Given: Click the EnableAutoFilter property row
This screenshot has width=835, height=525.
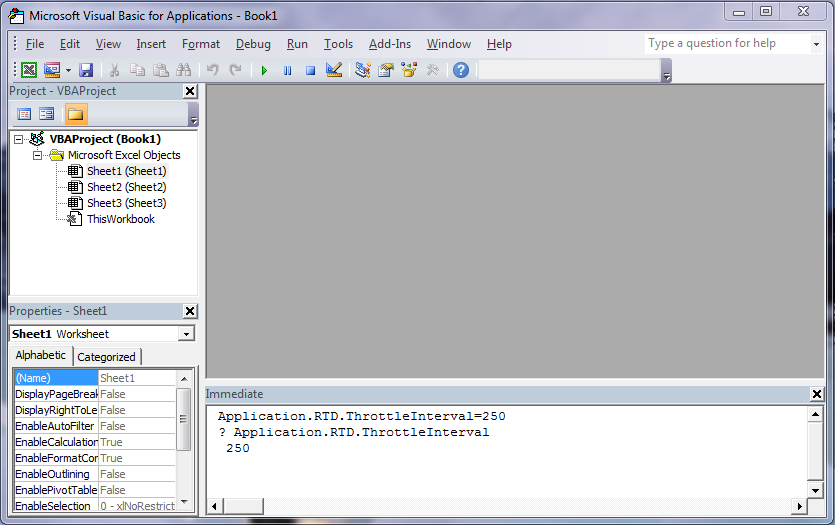Looking at the screenshot, I should 95,426.
